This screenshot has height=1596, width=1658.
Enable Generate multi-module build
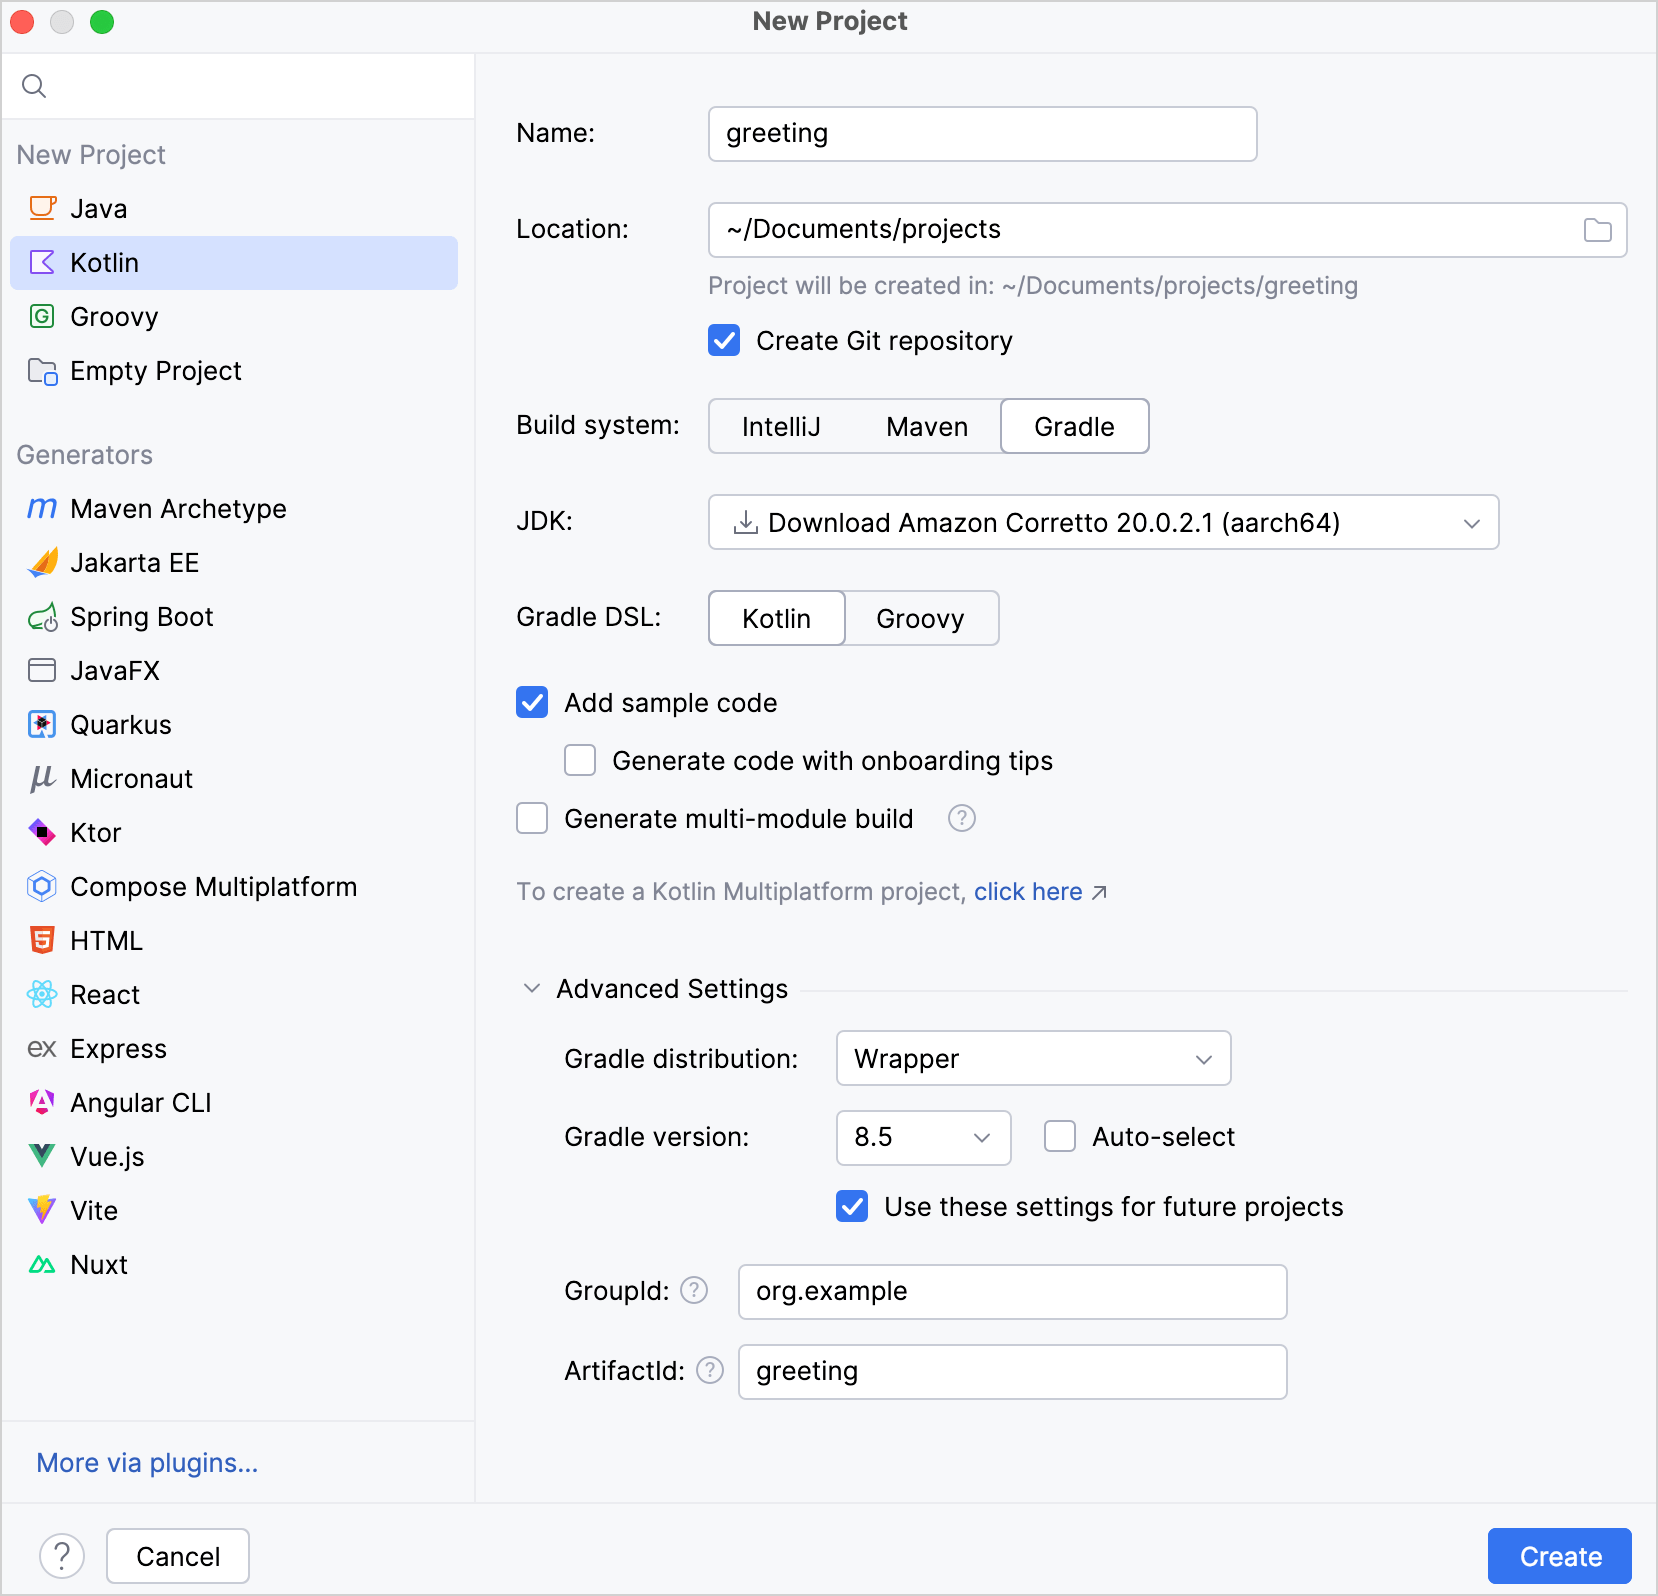531,818
